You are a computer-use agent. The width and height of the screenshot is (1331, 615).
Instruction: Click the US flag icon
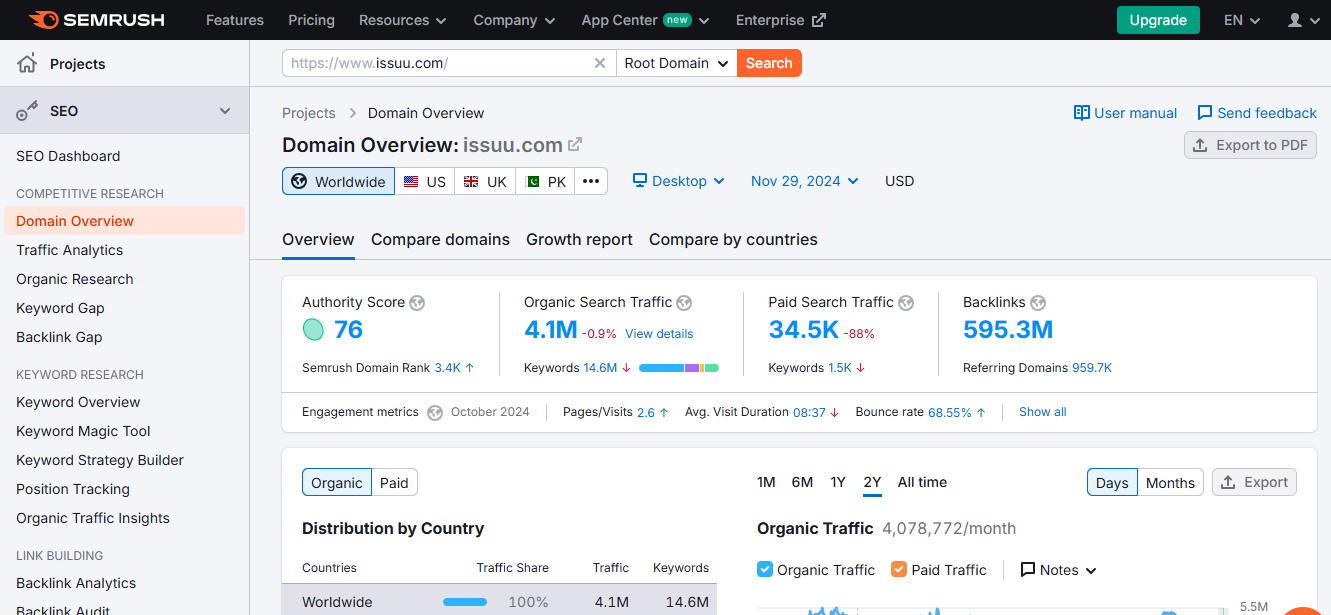pyautogui.click(x=411, y=182)
